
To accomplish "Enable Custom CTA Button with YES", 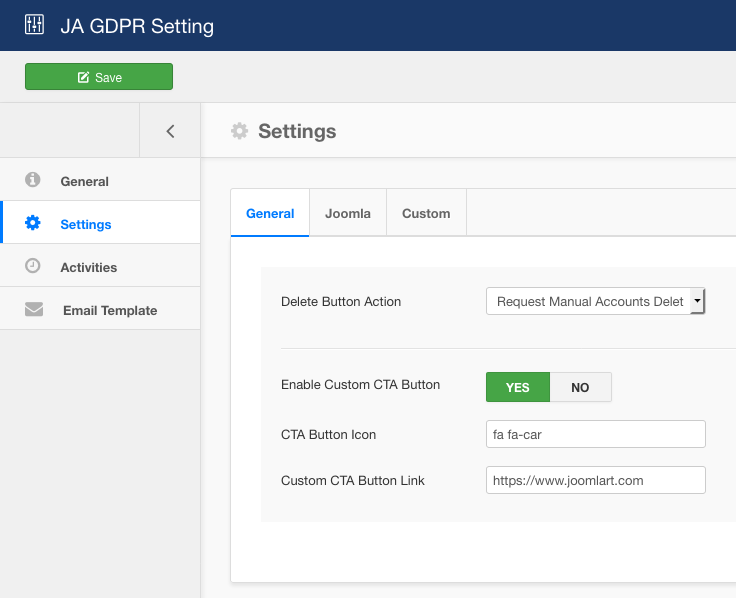I will coord(517,387).
